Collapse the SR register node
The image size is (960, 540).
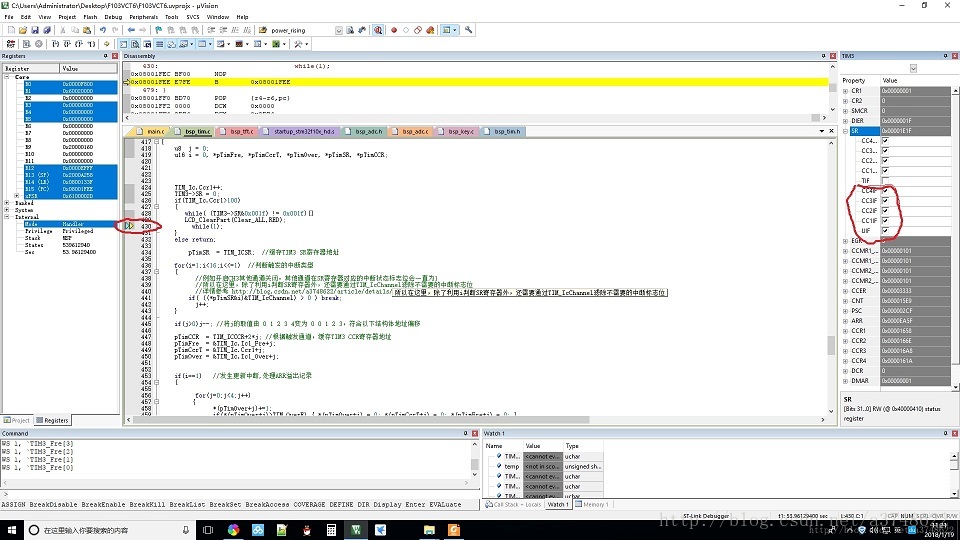tap(845, 131)
